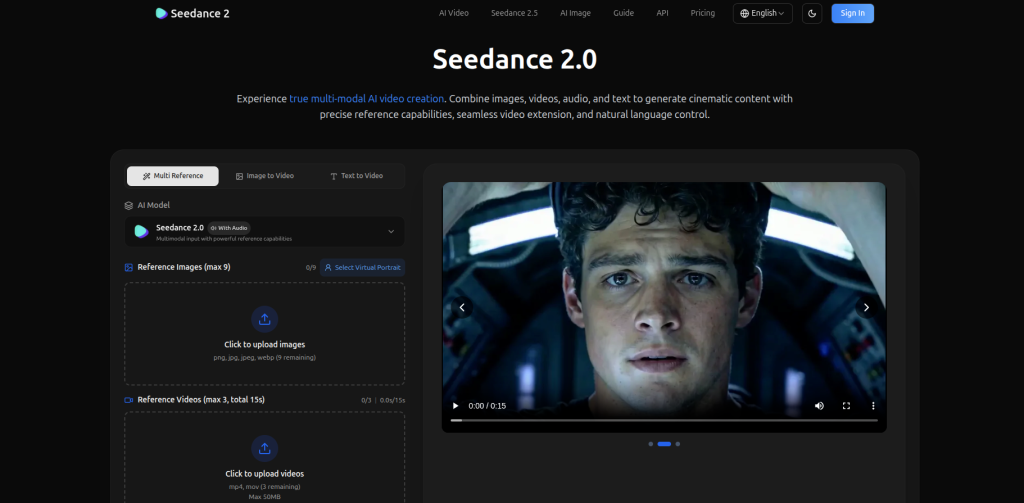Toggle dark mode moon icon

click(812, 13)
